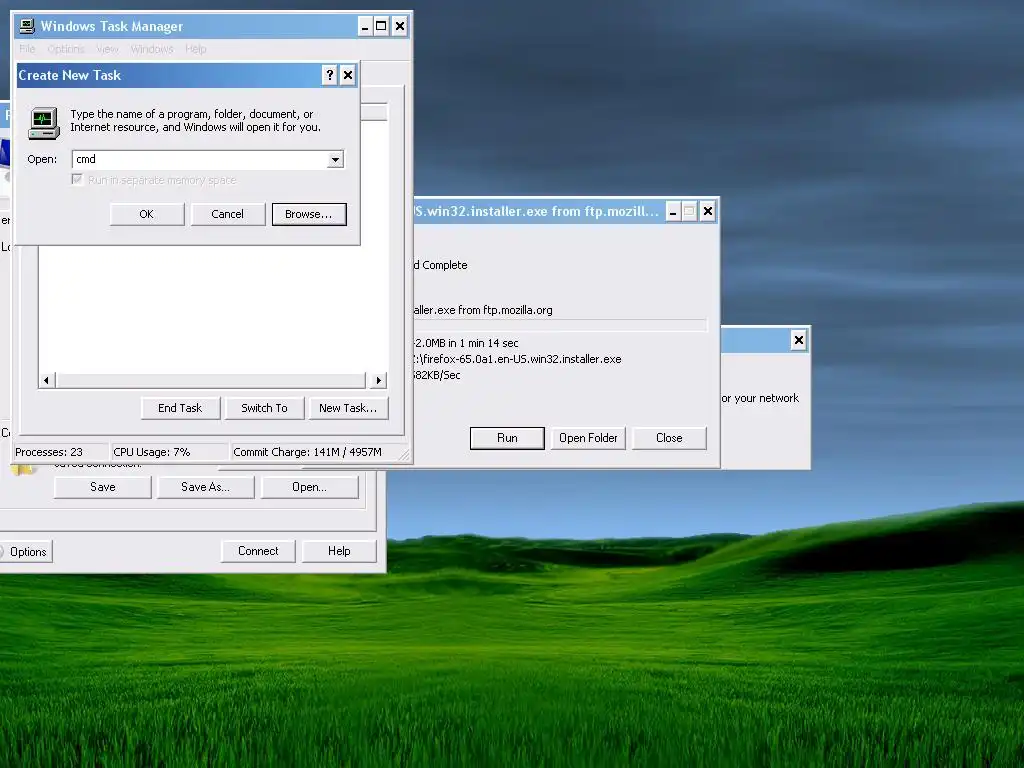Close the Create New Task dialog
This screenshot has width=1024, height=768.
[x=348, y=75]
